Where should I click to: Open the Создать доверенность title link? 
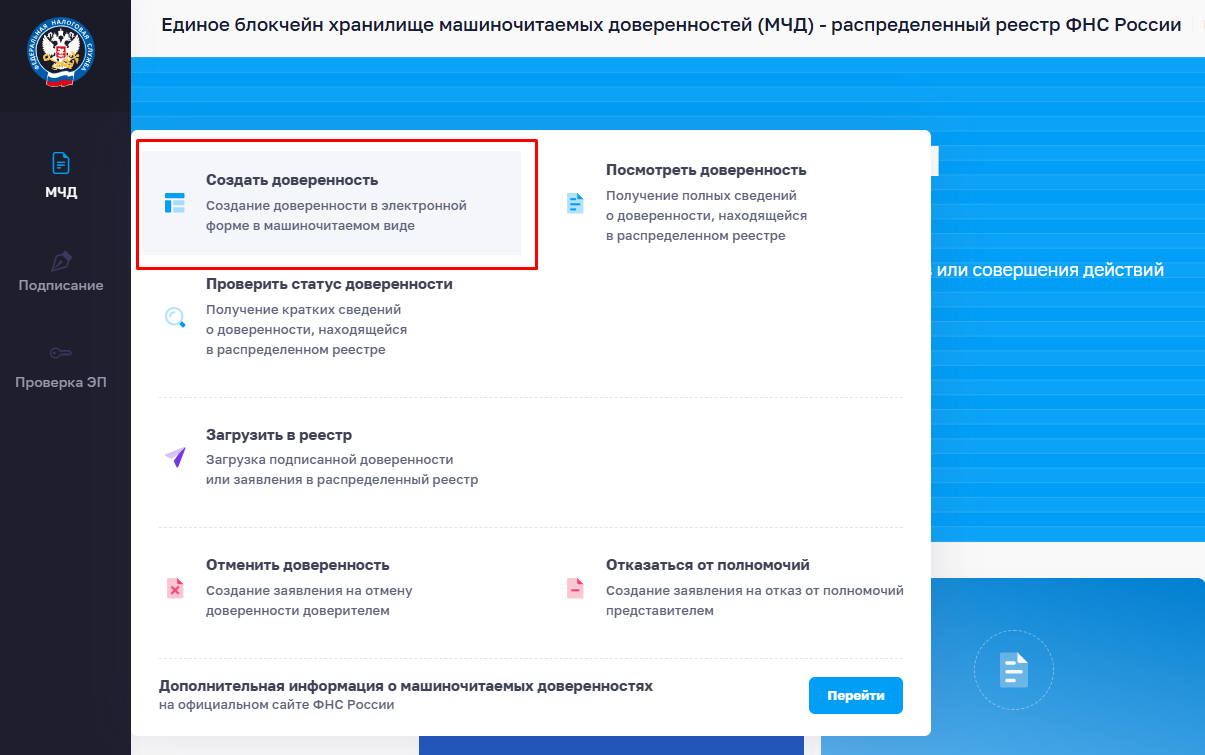tap(292, 180)
